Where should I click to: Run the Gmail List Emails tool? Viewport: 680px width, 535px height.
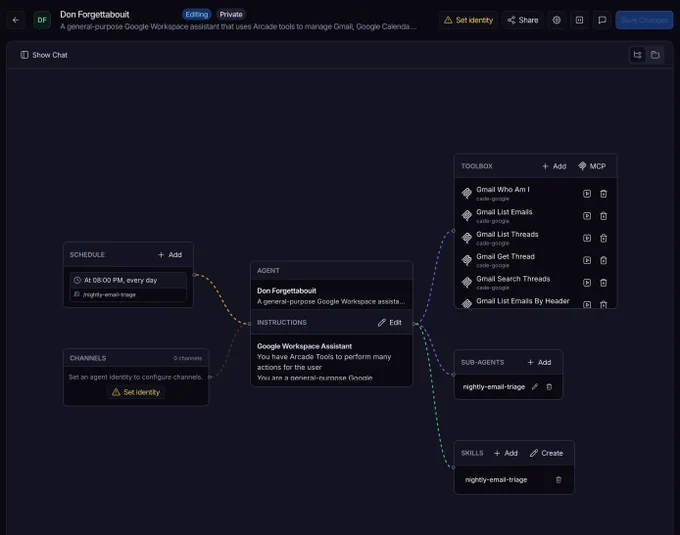587,216
